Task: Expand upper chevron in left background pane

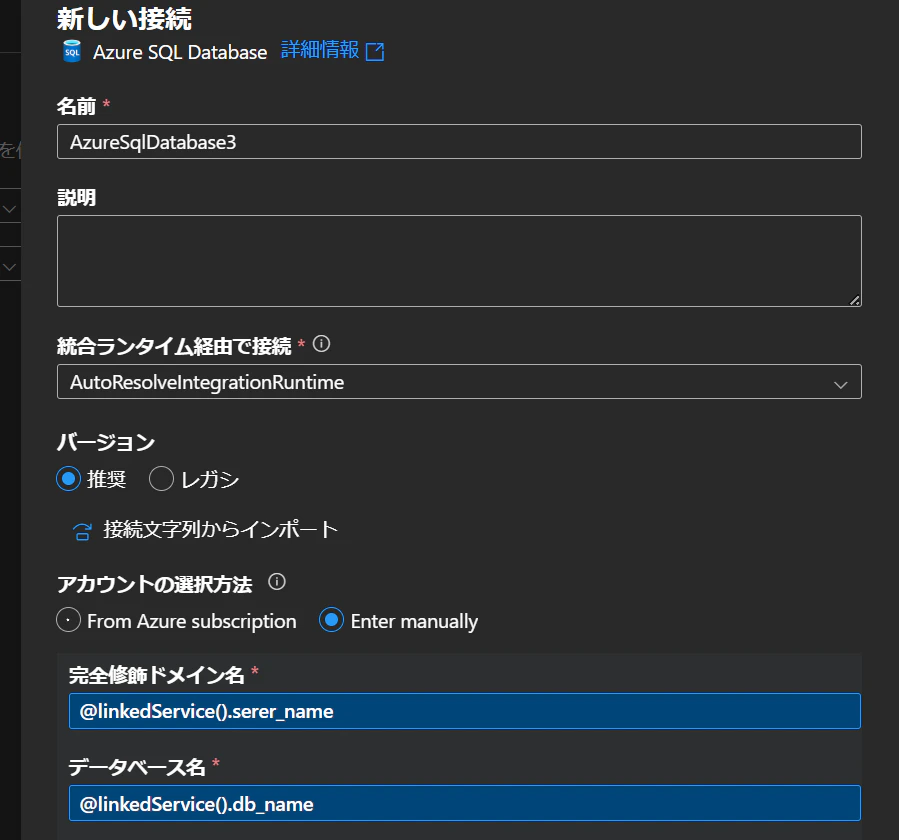Action: tap(9, 209)
